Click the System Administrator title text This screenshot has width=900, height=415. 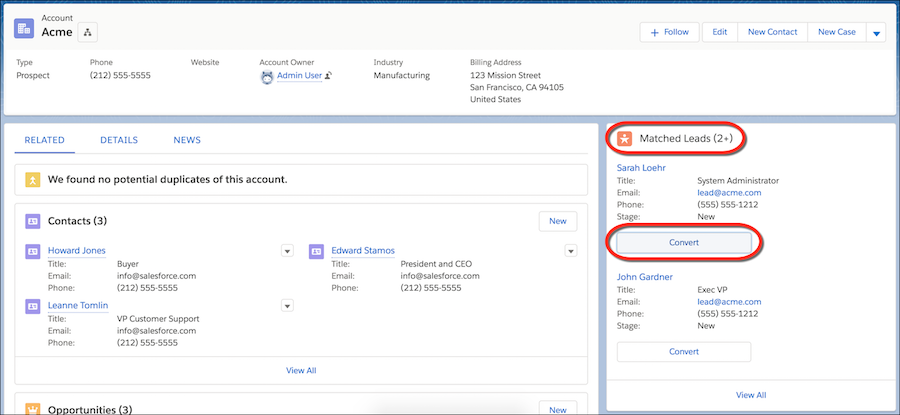(738, 180)
